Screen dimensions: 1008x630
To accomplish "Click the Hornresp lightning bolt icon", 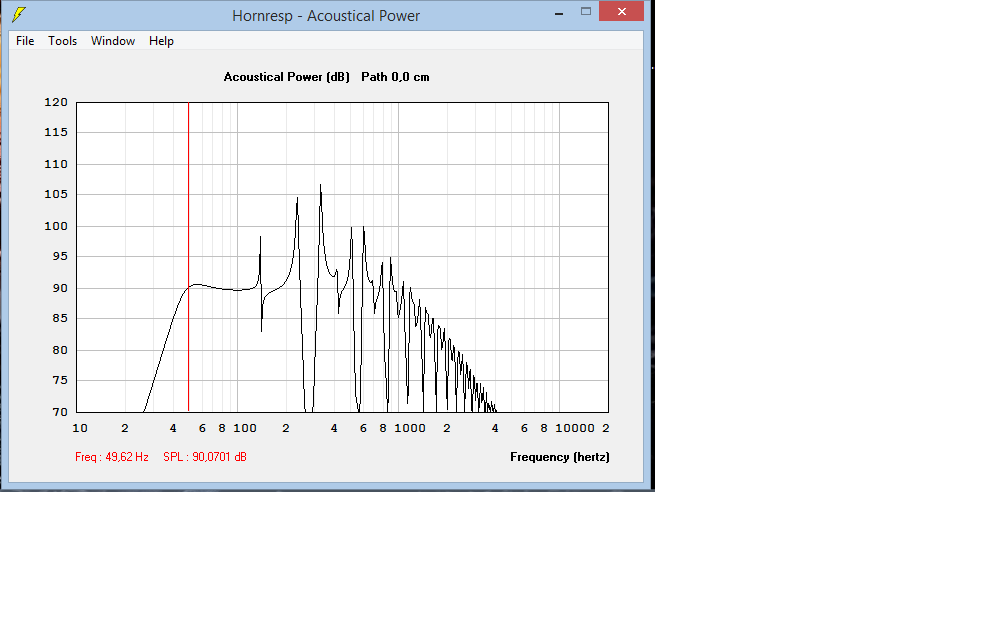I will (x=19, y=14).
